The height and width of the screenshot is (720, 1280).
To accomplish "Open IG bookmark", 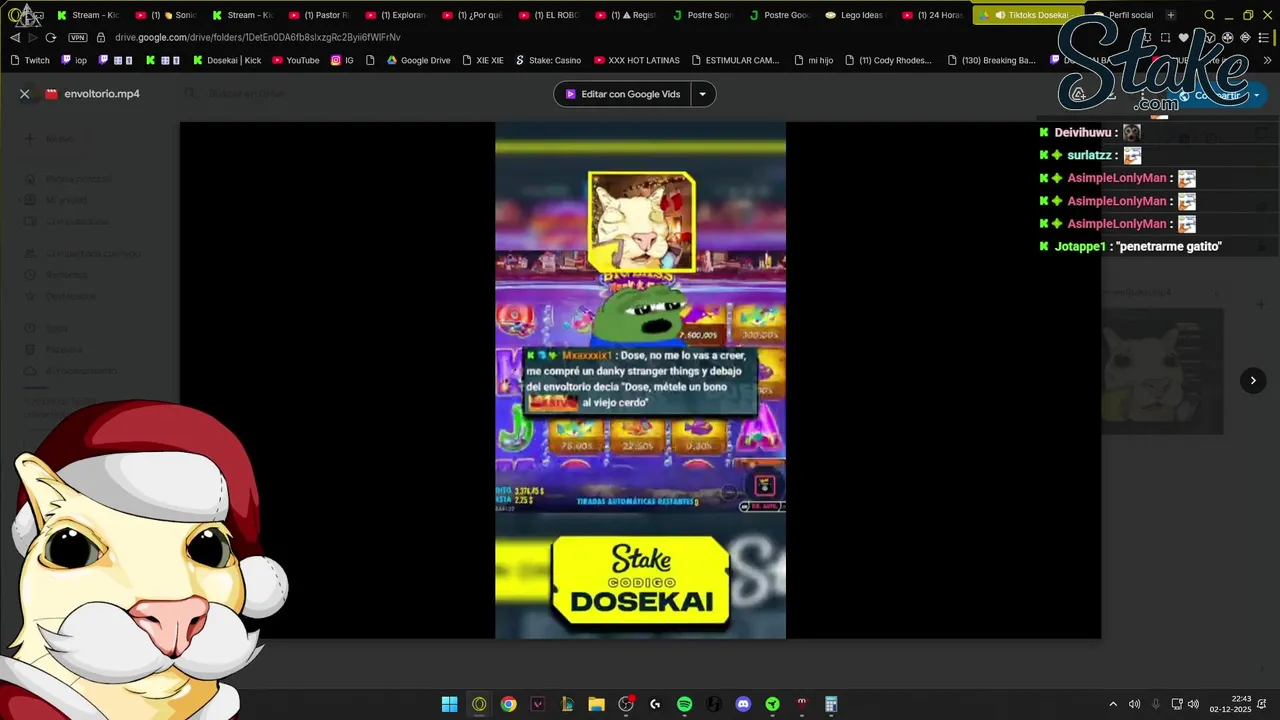I will (x=342, y=60).
